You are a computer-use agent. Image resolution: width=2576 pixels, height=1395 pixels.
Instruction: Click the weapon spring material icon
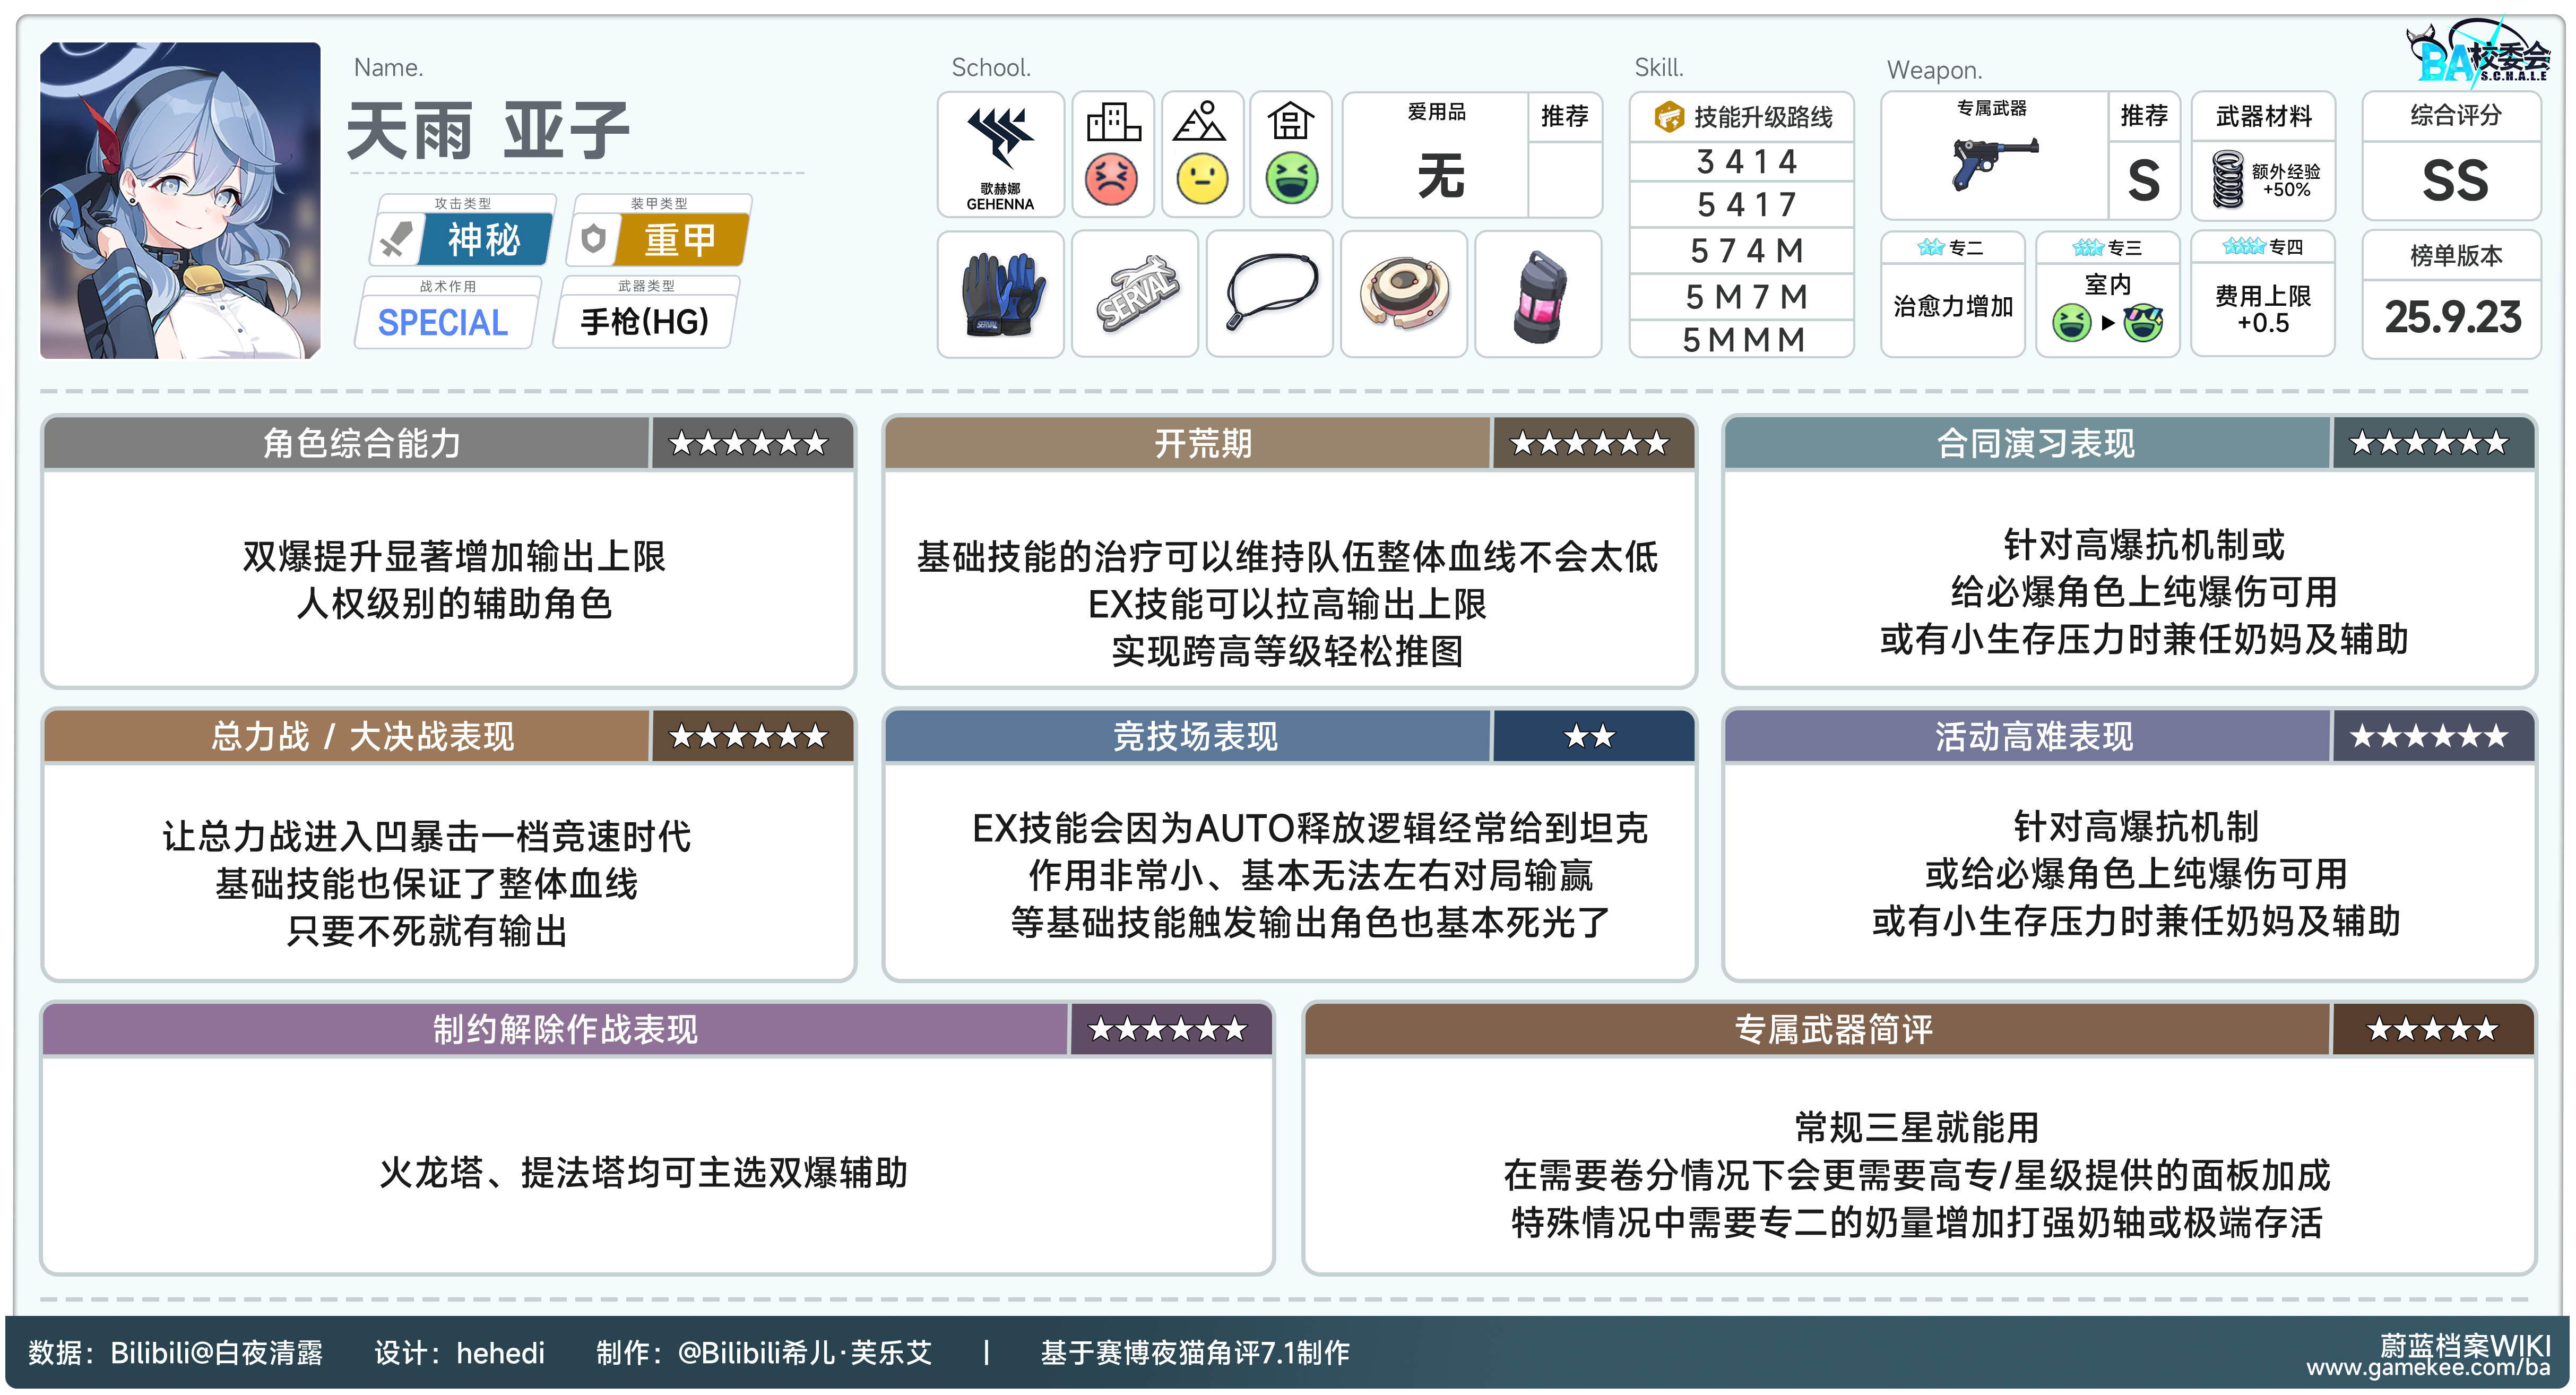2228,179
